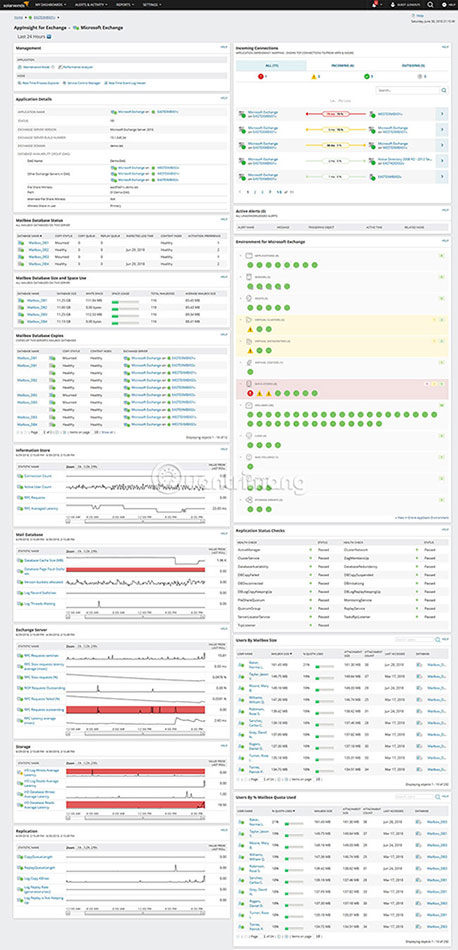458x950 pixels.
Task: Expand the Active Directory connection row arrow
Action: click(442, 161)
